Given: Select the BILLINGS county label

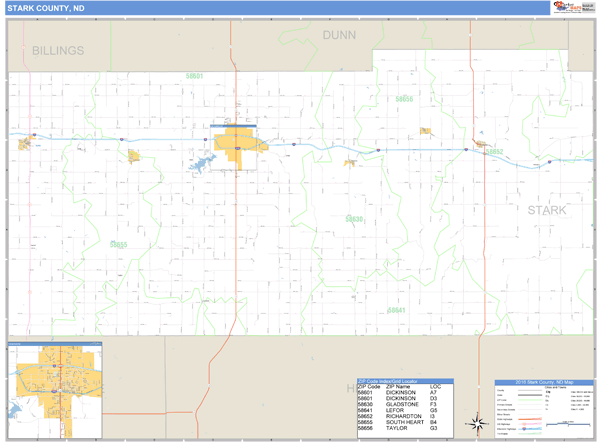Looking at the screenshot, I should click(57, 49).
